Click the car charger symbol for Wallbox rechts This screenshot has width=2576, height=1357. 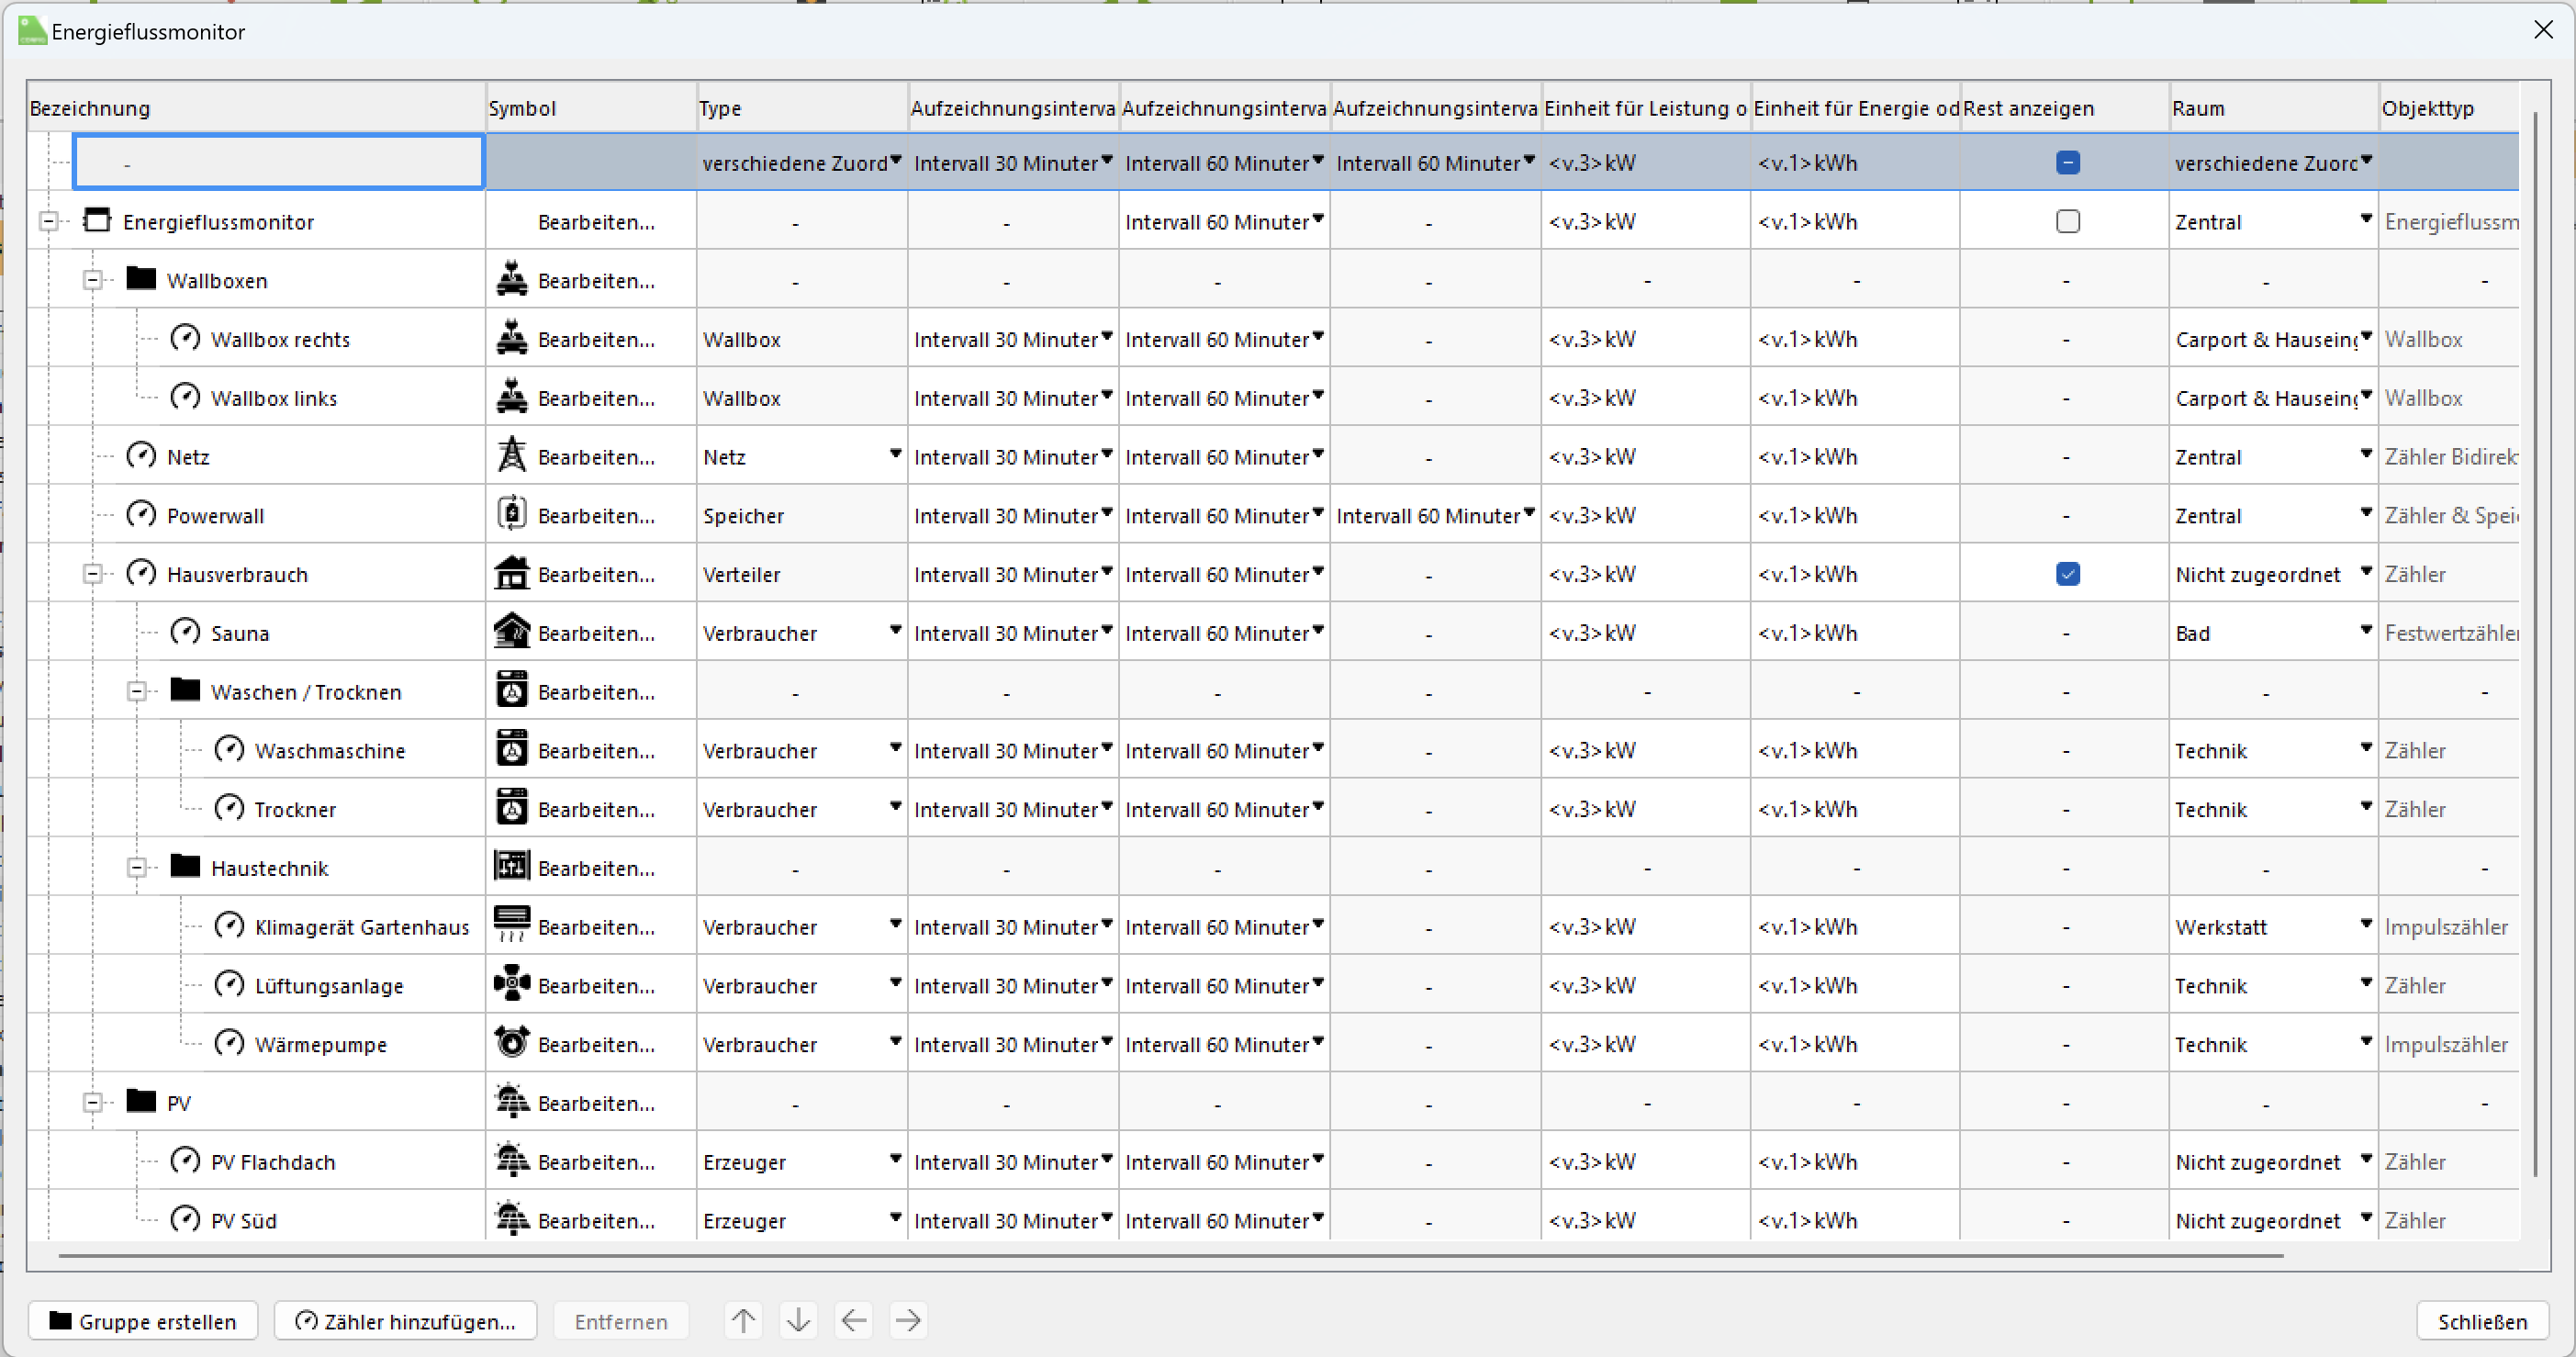pos(511,339)
